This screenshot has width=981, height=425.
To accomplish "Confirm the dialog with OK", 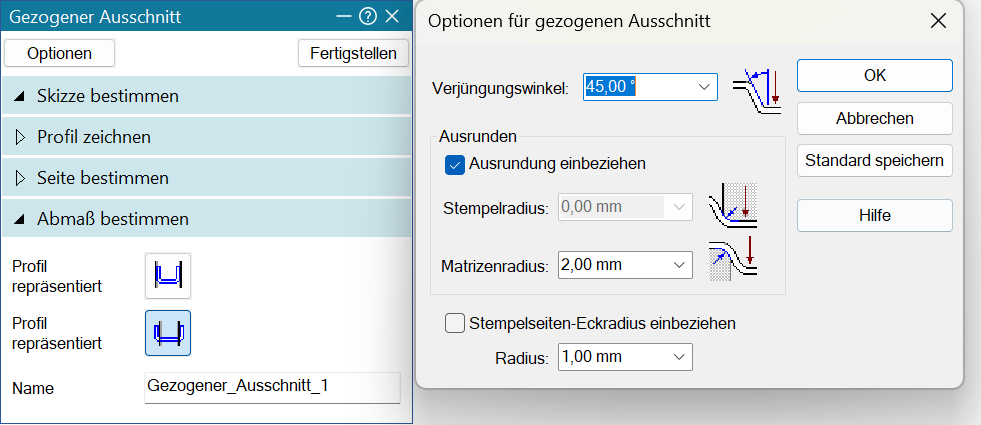I will click(874, 75).
